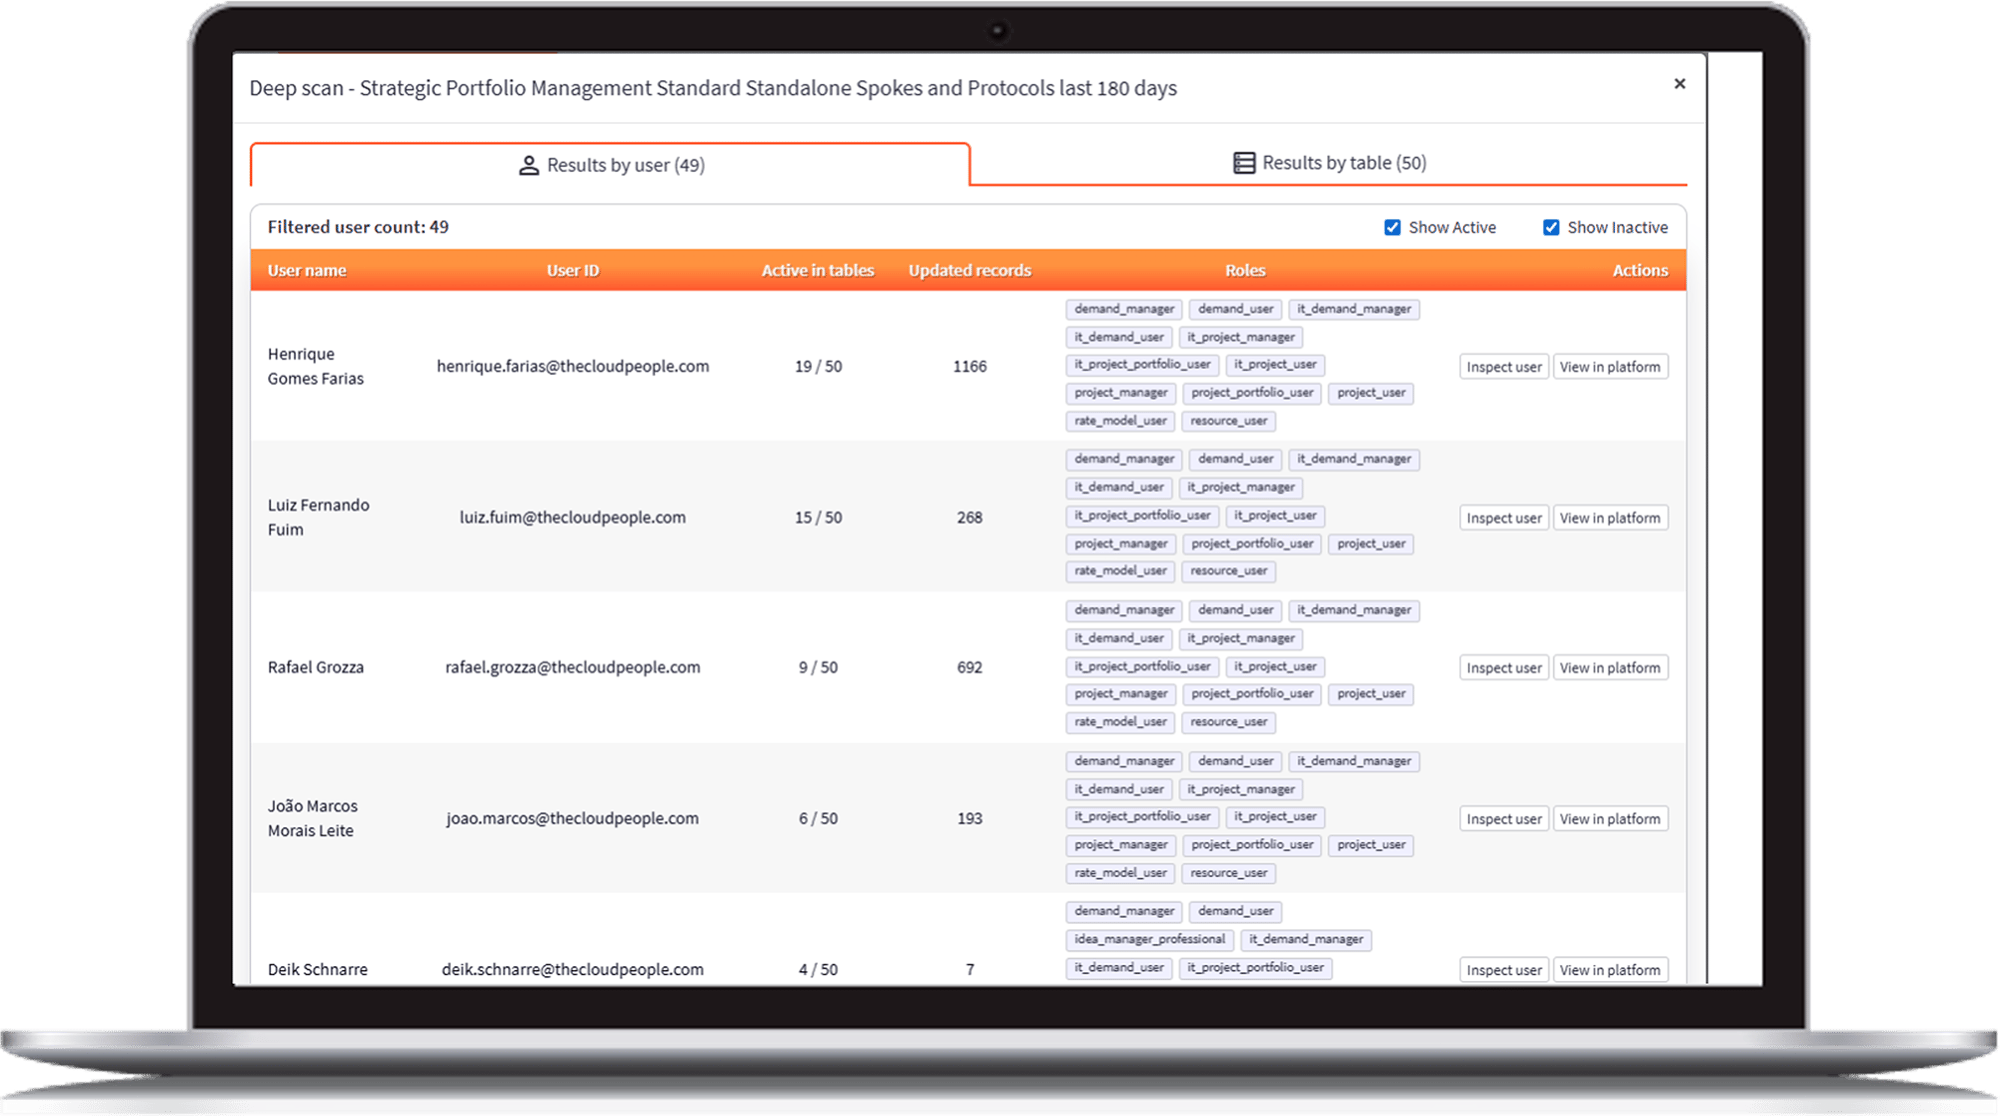Click the table icon in Results by table tab

click(x=1243, y=163)
